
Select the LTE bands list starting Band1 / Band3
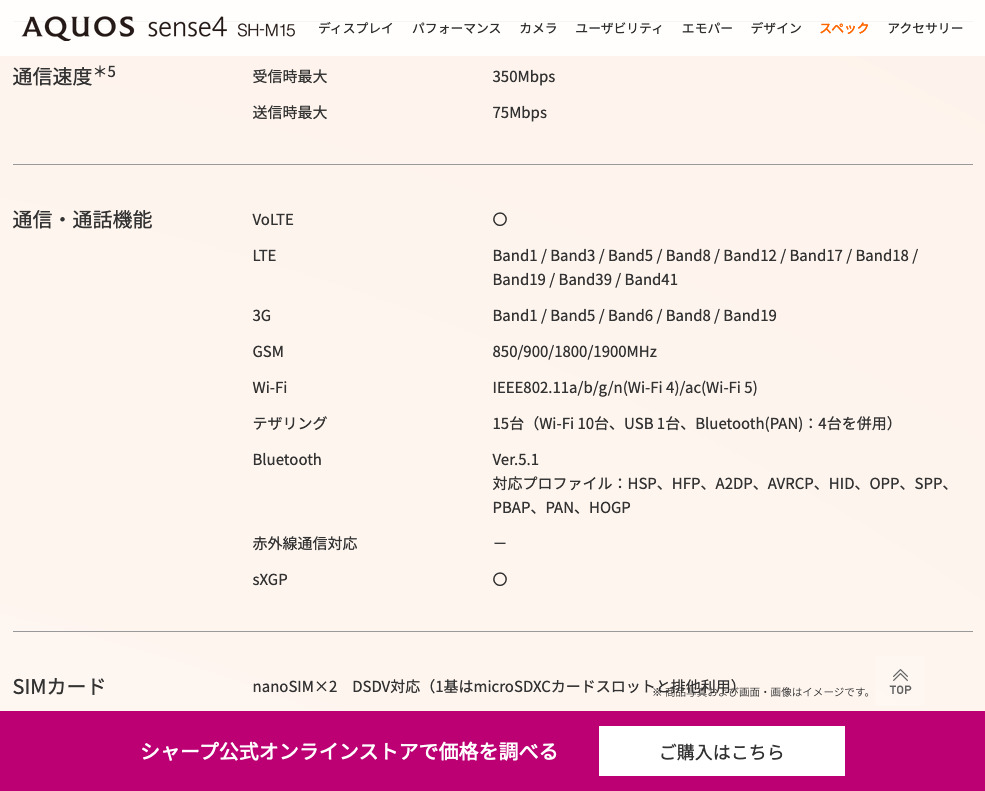(x=705, y=268)
